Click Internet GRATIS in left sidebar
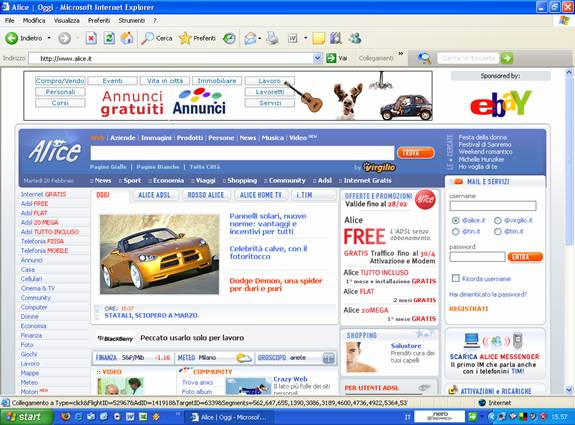Viewport: 575px width, 425px height. pos(43,194)
